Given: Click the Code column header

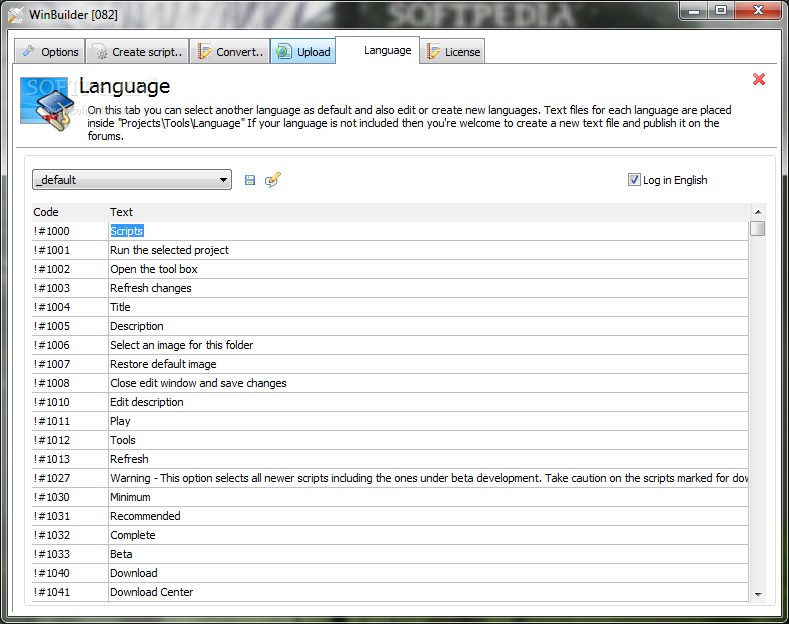Looking at the screenshot, I should [70, 212].
